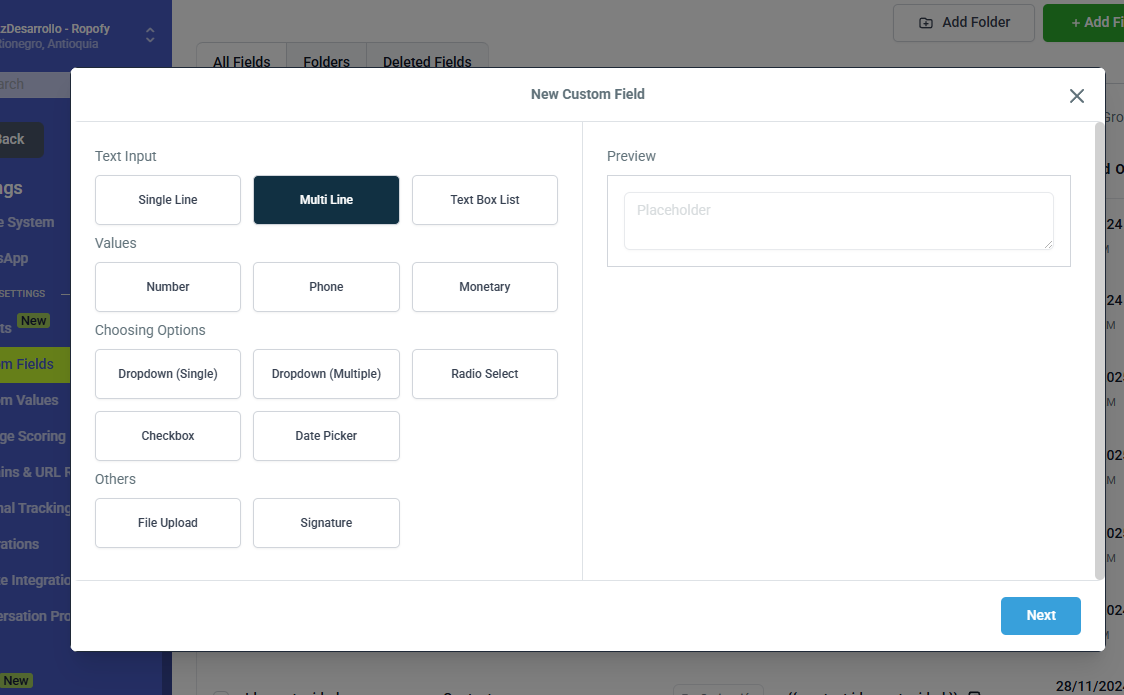Close the New Custom Field dialog
The width and height of the screenshot is (1124, 695).
pos(1076,96)
